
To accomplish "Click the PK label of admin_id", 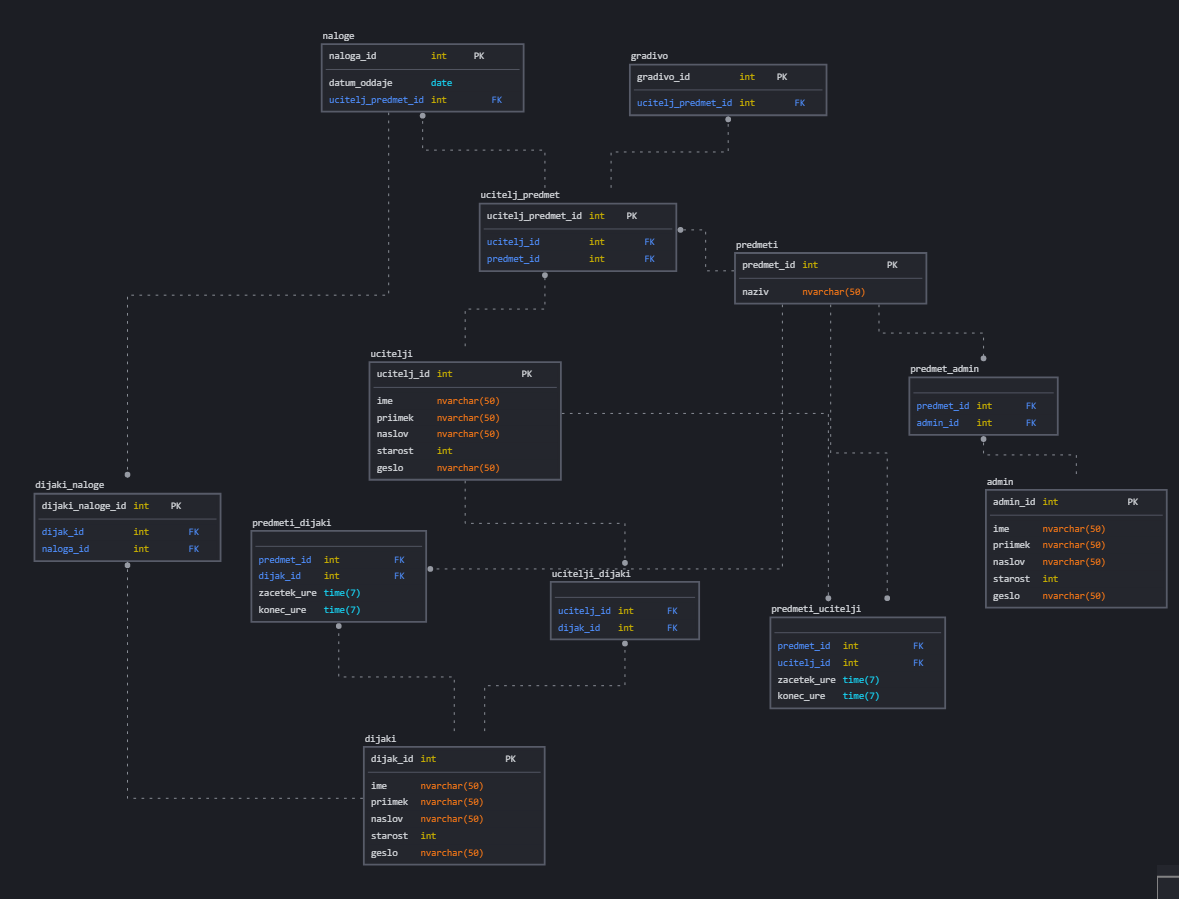I will coord(1132,501).
